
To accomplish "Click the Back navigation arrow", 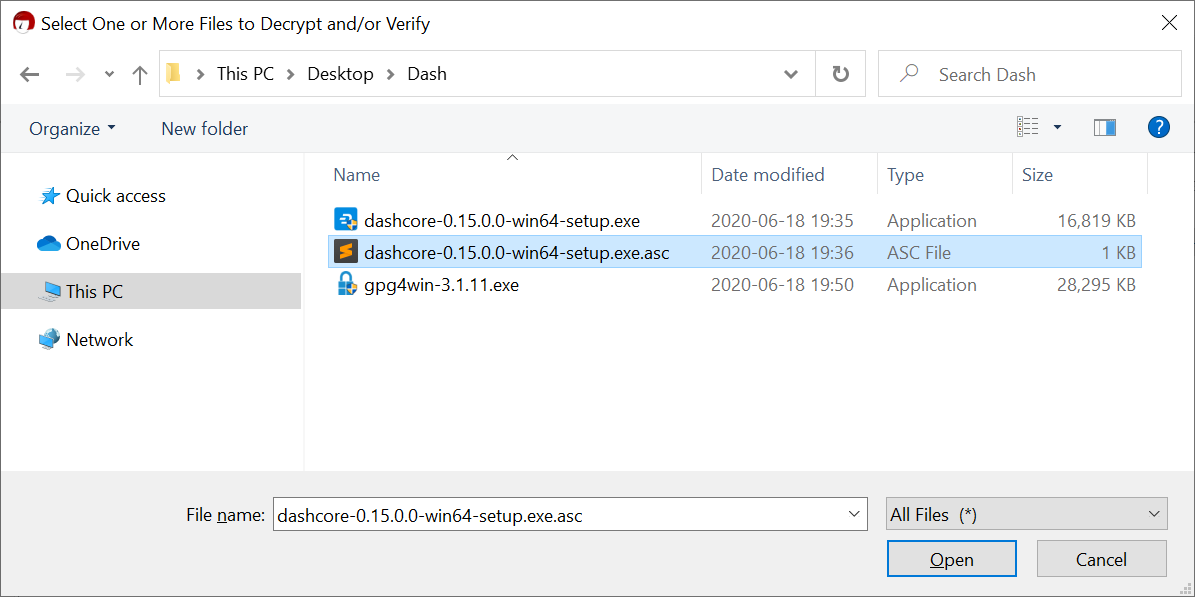I will coord(29,74).
